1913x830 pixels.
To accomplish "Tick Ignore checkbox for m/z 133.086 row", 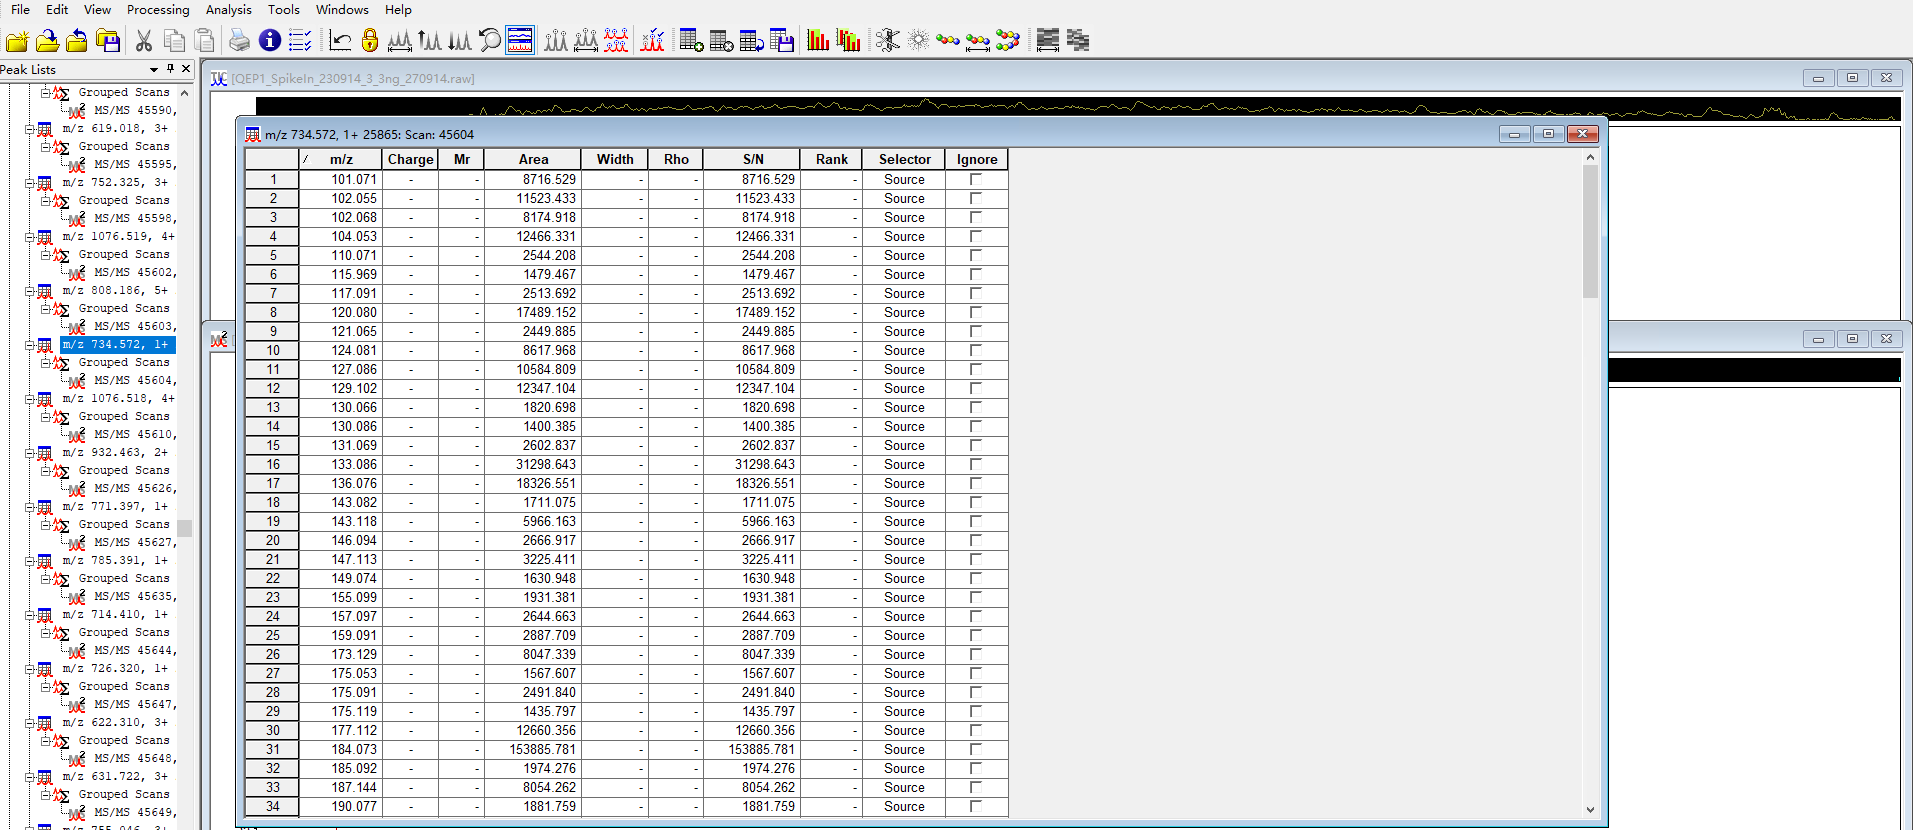I will pyautogui.click(x=976, y=465).
